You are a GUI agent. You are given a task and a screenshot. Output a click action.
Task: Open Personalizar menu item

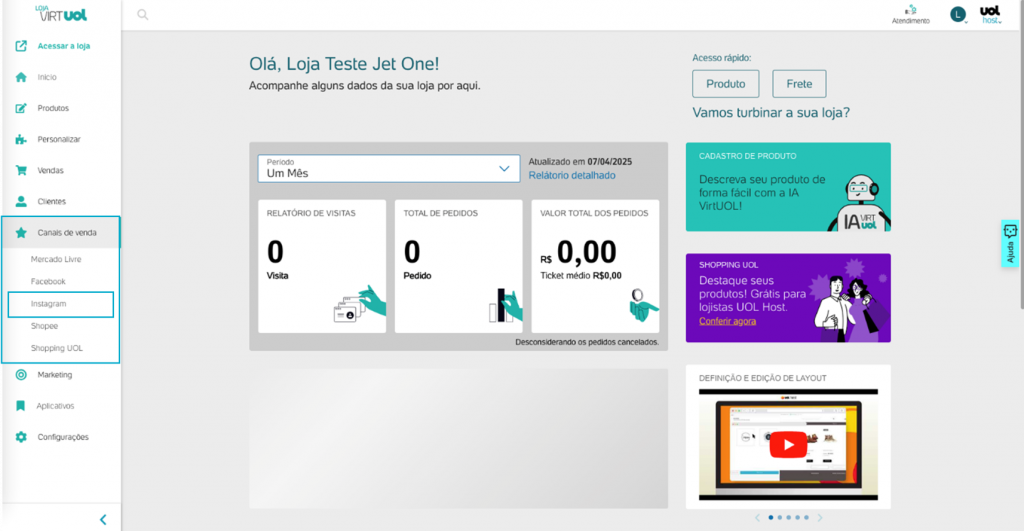coord(61,139)
